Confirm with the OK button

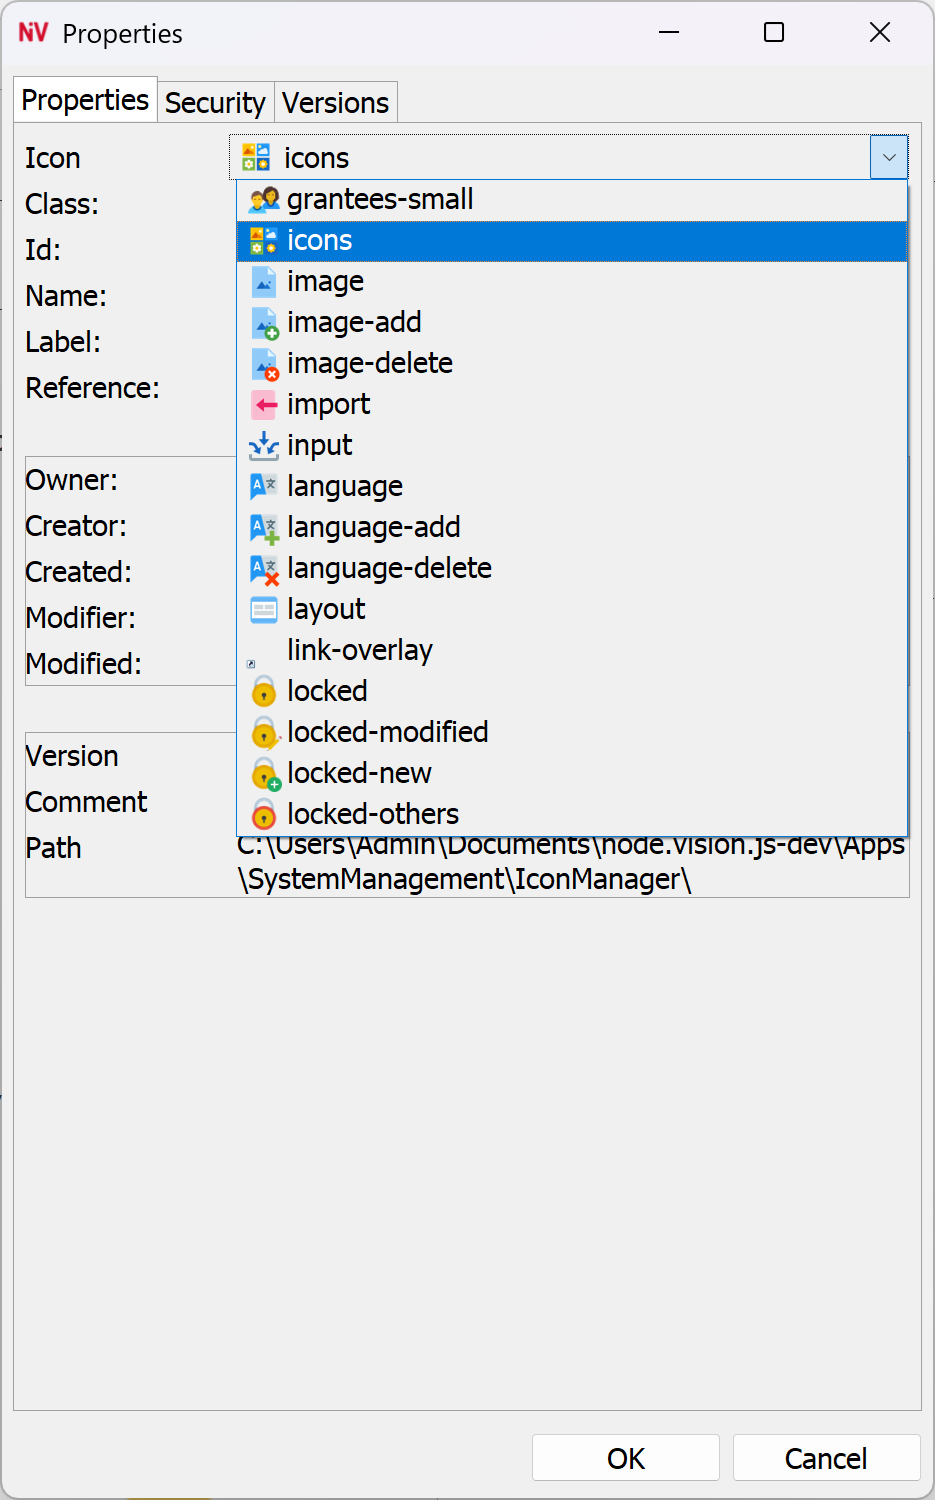click(626, 1458)
